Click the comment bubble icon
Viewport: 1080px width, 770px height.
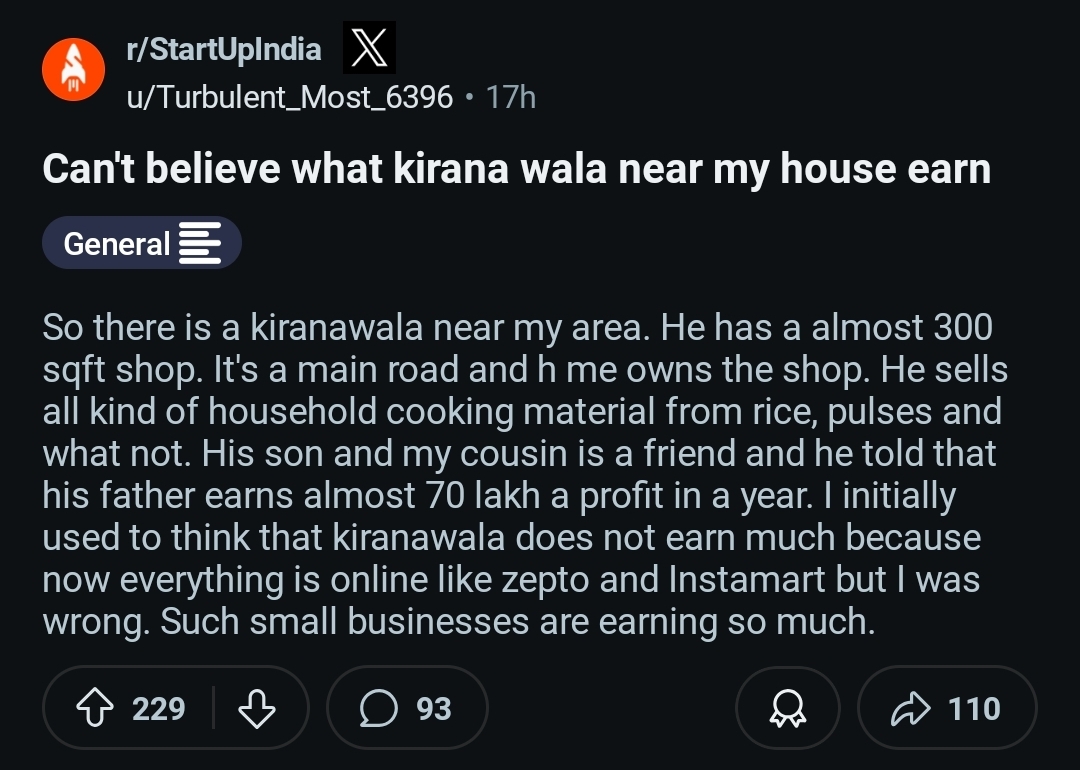coord(378,708)
